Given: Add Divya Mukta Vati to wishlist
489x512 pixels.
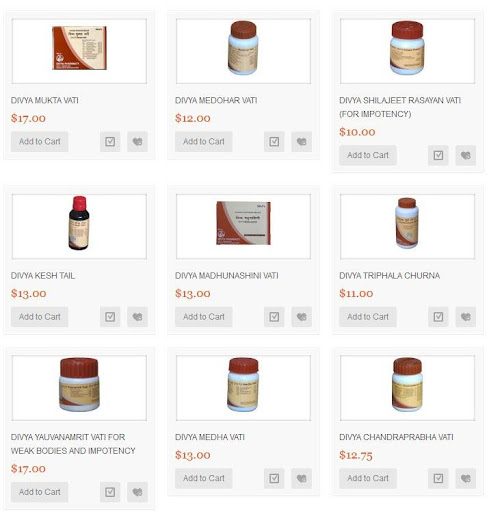Looking at the screenshot, I should pyautogui.click(x=137, y=142).
